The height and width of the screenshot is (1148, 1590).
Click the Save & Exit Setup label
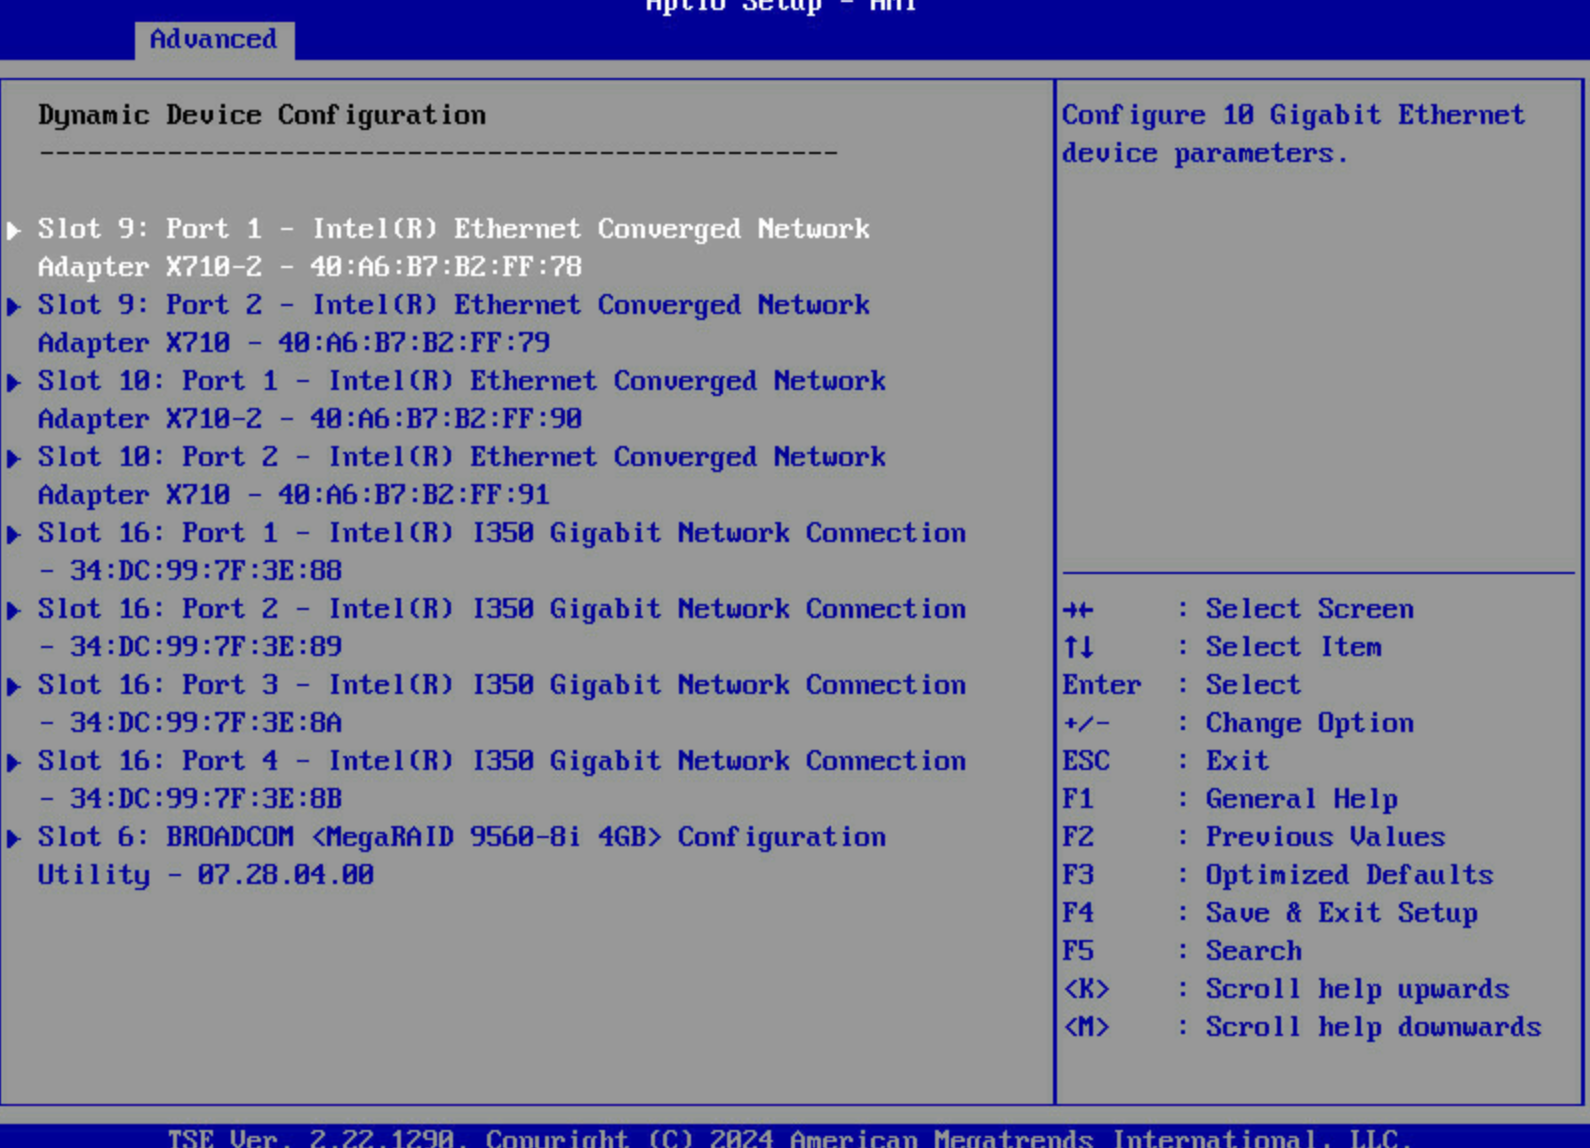[x=1342, y=913]
